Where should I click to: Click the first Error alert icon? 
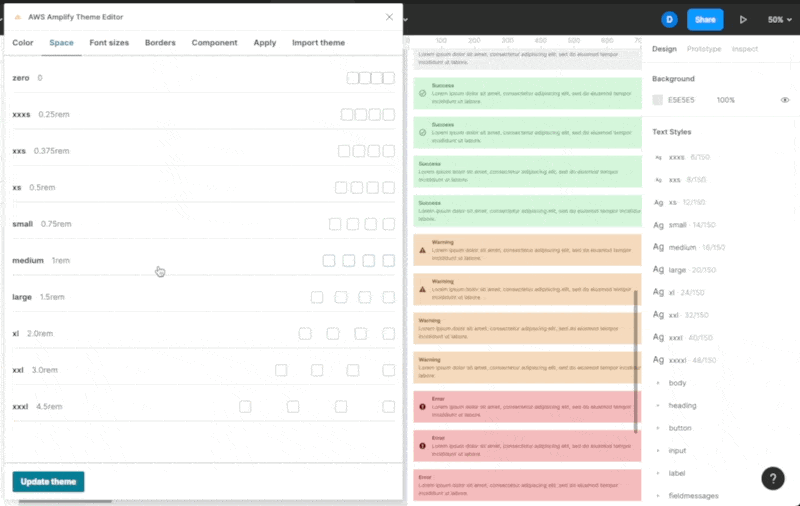coord(422,407)
